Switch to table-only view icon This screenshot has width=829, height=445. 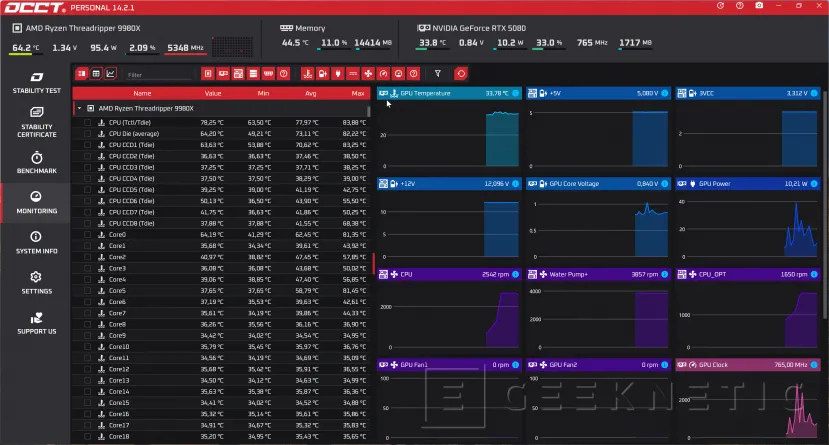coord(96,73)
